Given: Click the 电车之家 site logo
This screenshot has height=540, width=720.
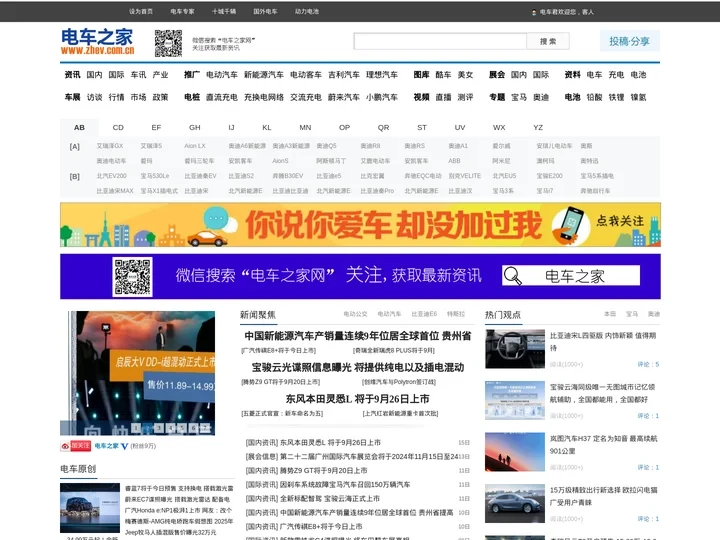Looking at the screenshot, I should (x=97, y=42).
